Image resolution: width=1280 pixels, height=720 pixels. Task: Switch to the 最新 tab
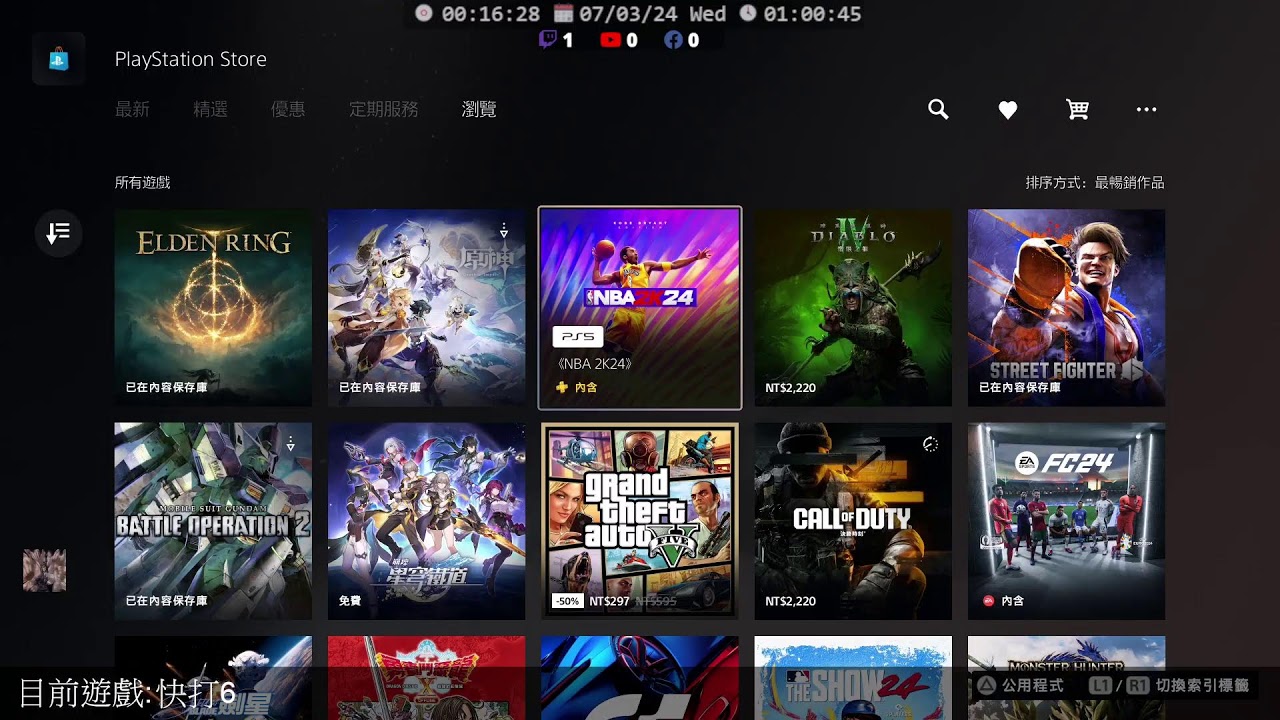point(132,110)
